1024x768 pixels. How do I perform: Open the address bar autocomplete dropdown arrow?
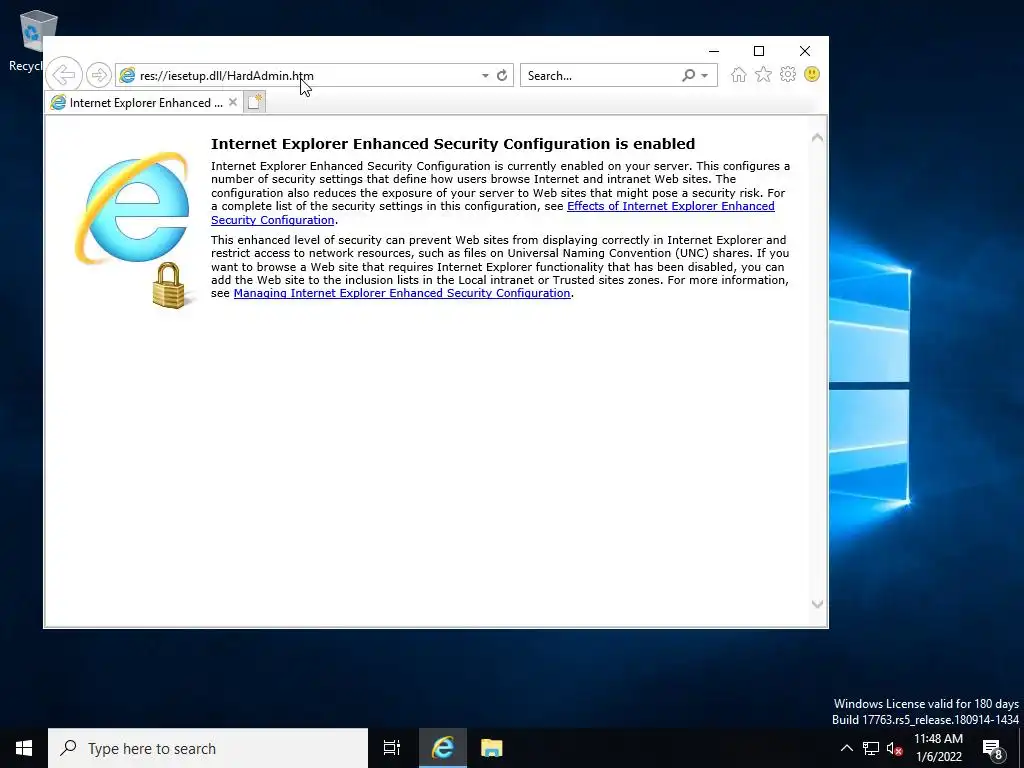[x=485, y=76]
